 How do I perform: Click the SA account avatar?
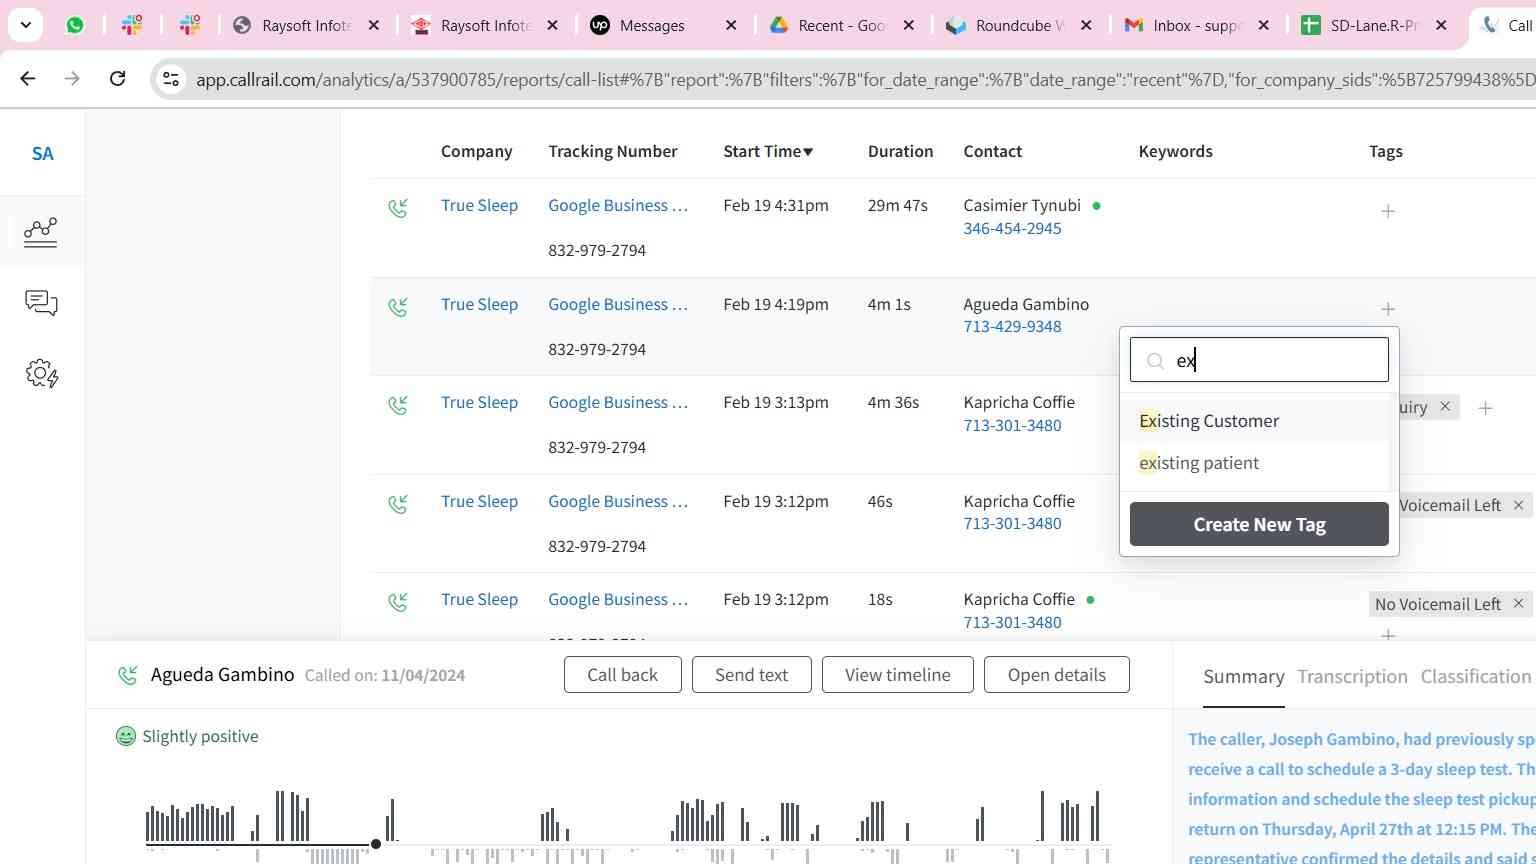[42, 154]
